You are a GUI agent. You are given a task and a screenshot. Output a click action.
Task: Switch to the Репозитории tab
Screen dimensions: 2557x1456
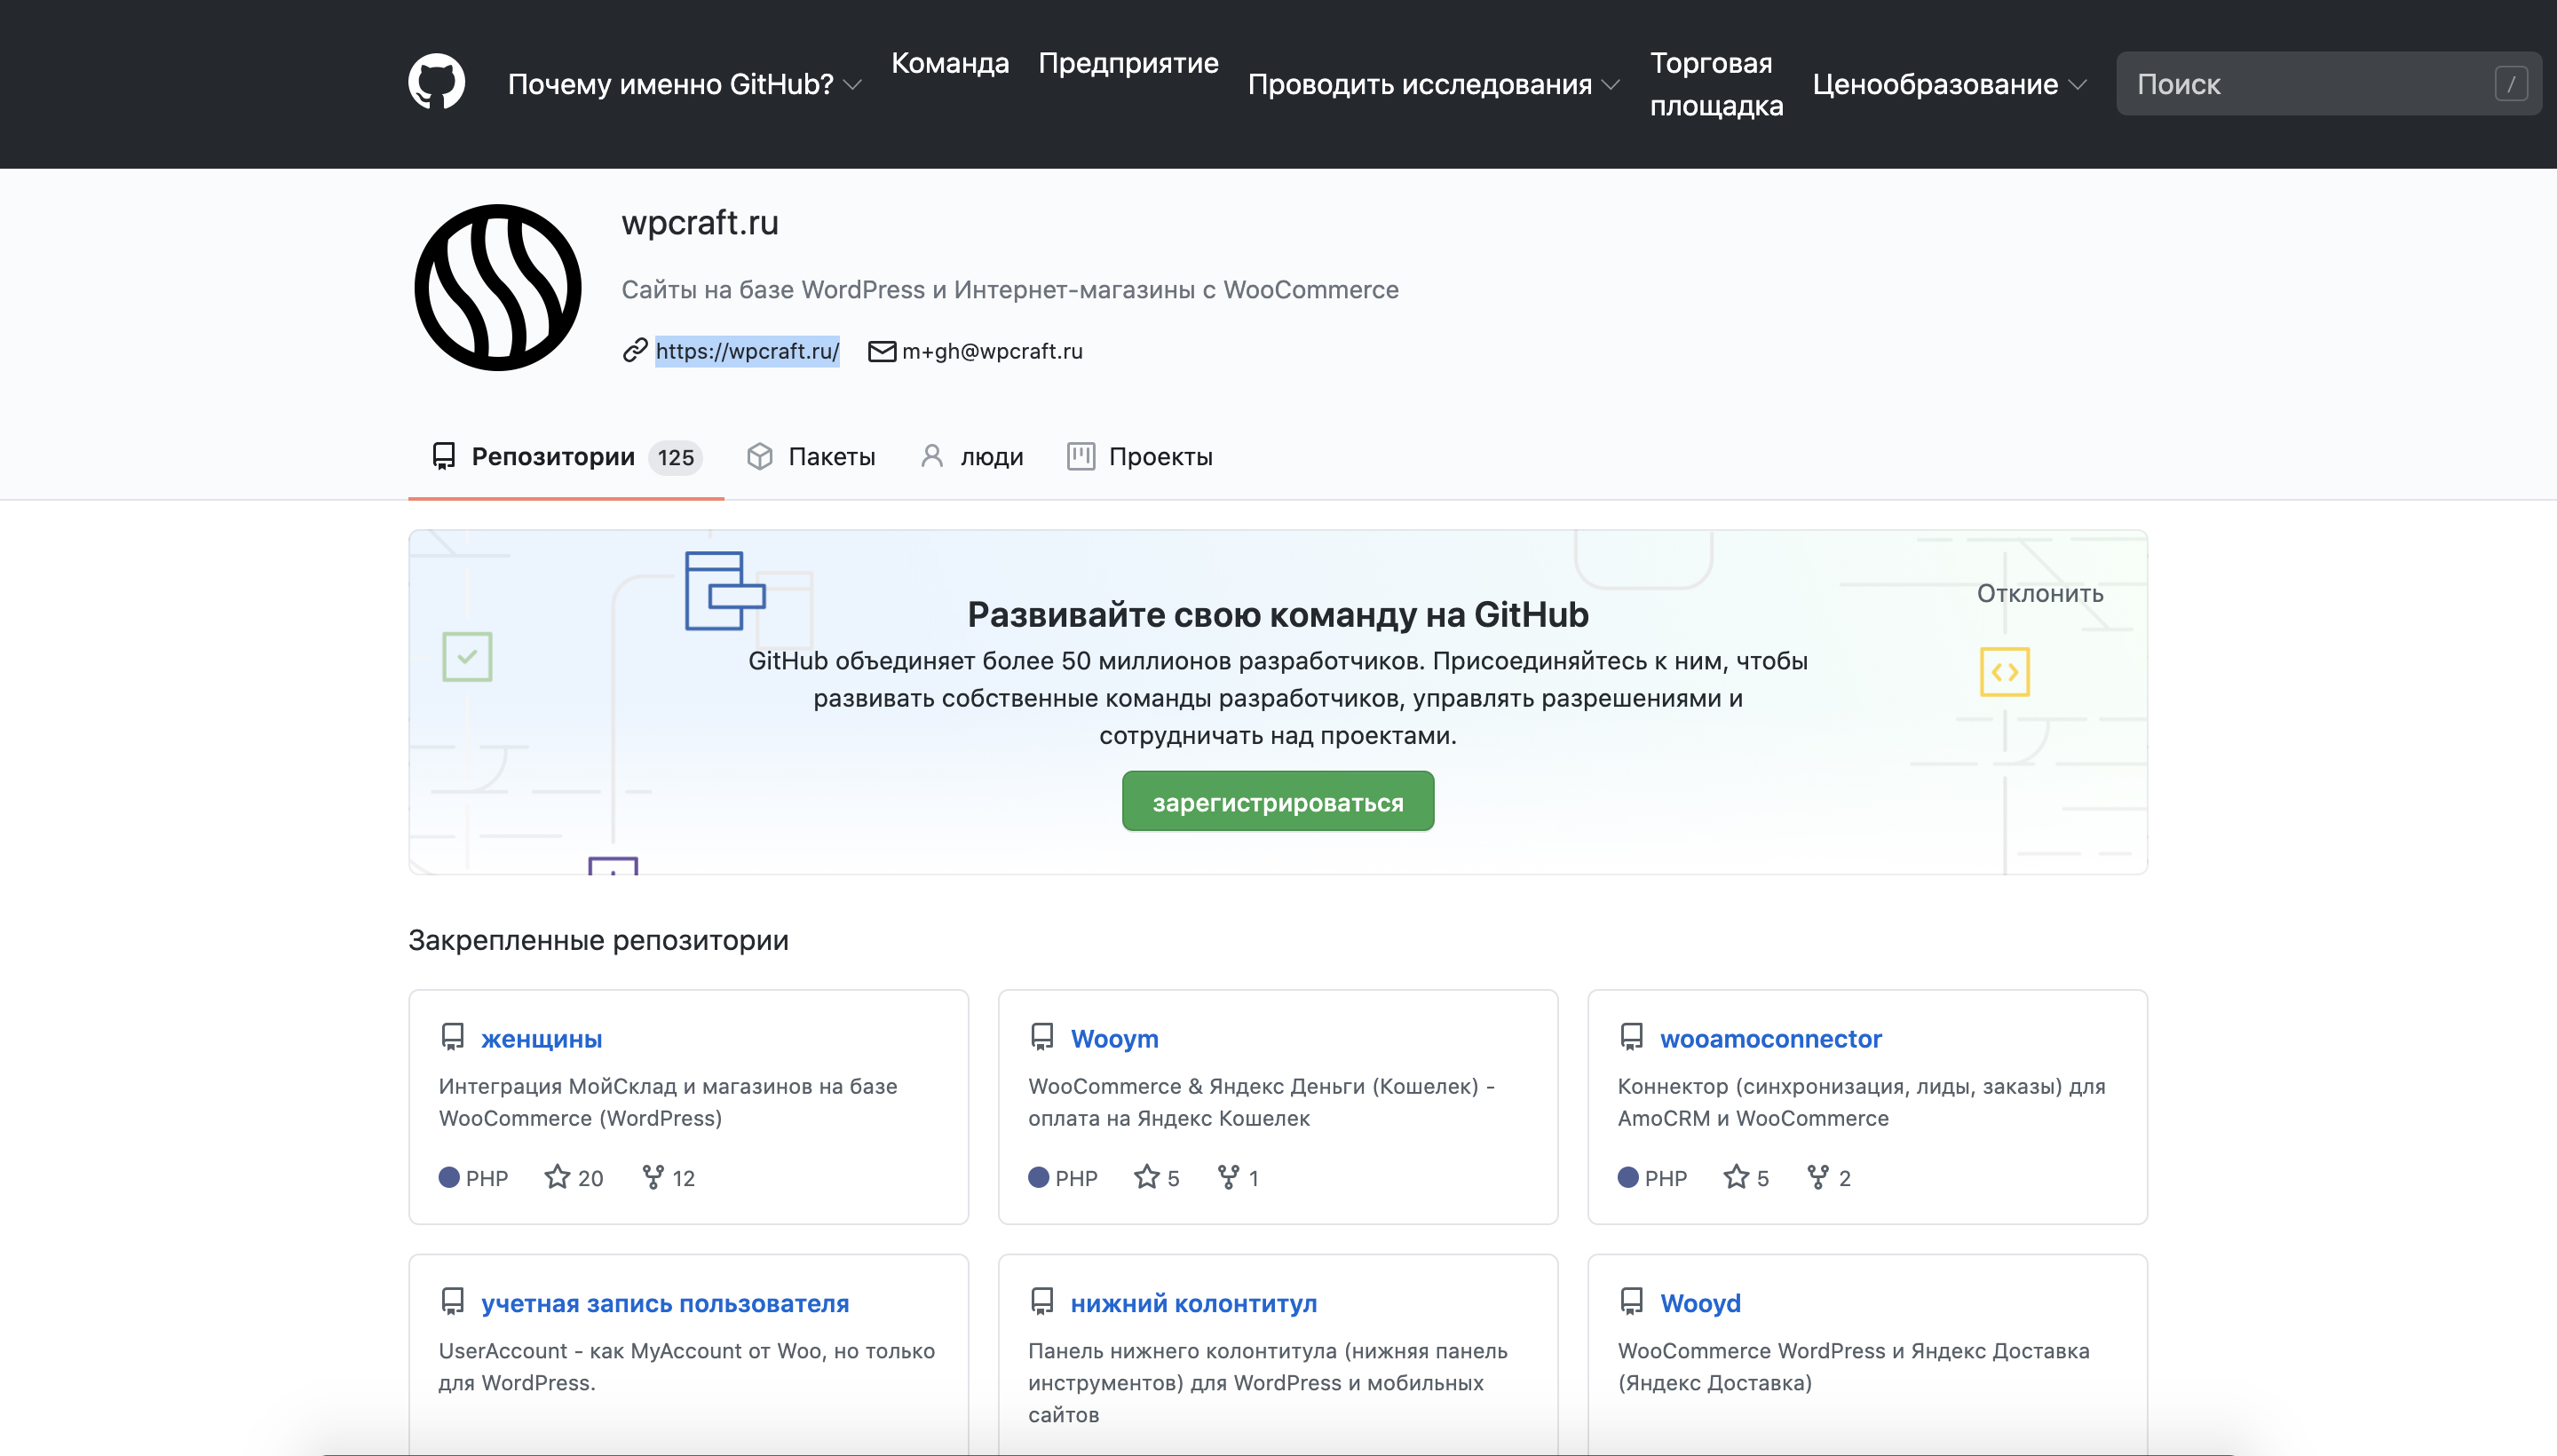(x=566, y=456)
